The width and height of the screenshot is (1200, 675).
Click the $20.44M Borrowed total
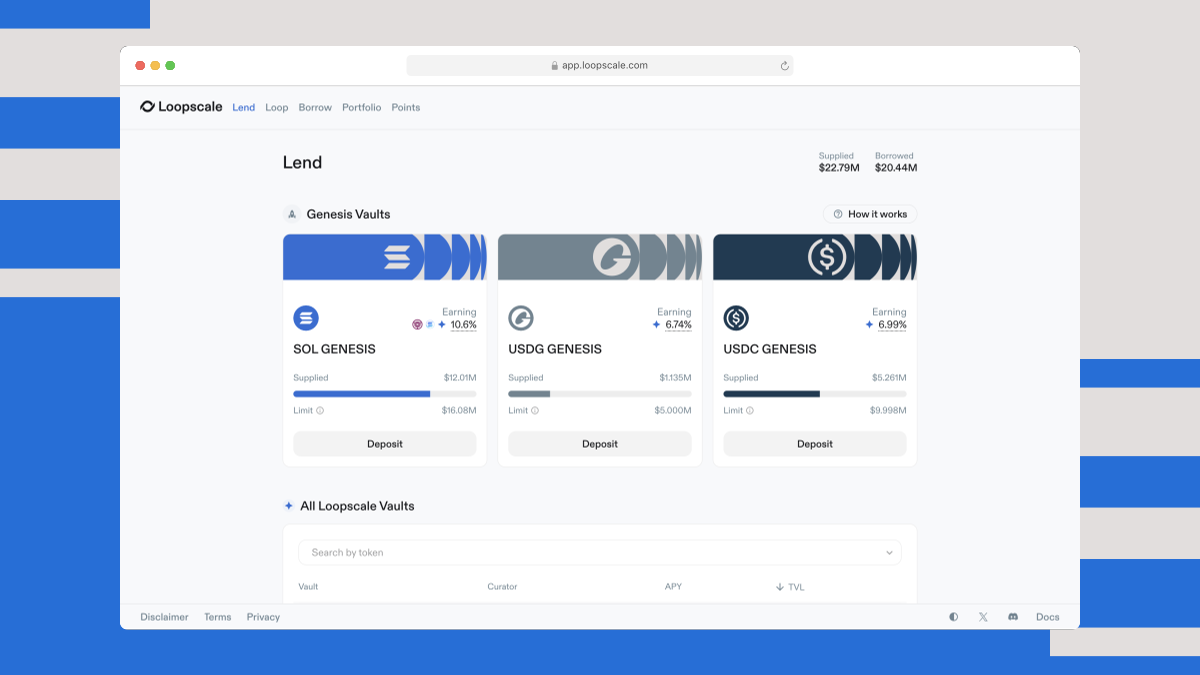[x=896, y=168]
